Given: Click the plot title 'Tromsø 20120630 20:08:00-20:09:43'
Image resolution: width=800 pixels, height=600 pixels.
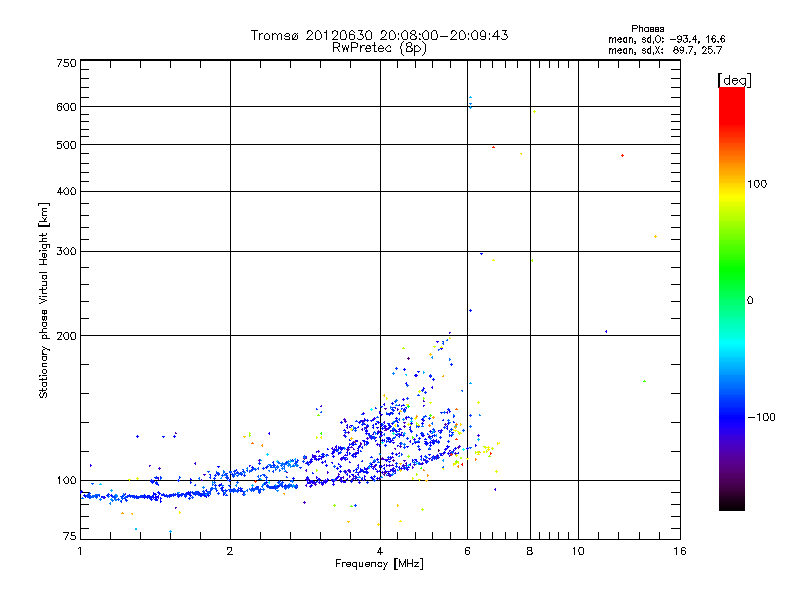Looking at the screenshot, I should [x=379, y=35].
